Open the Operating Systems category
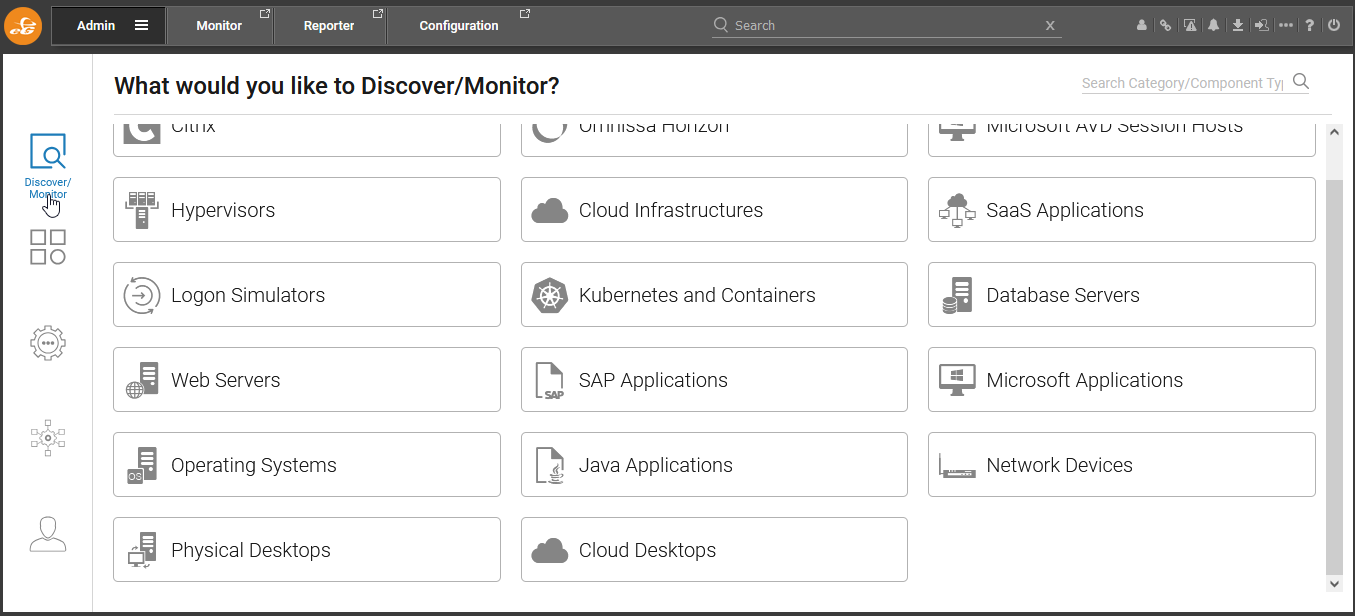Screen dimensions: 1355x616 tap(307, 465)
